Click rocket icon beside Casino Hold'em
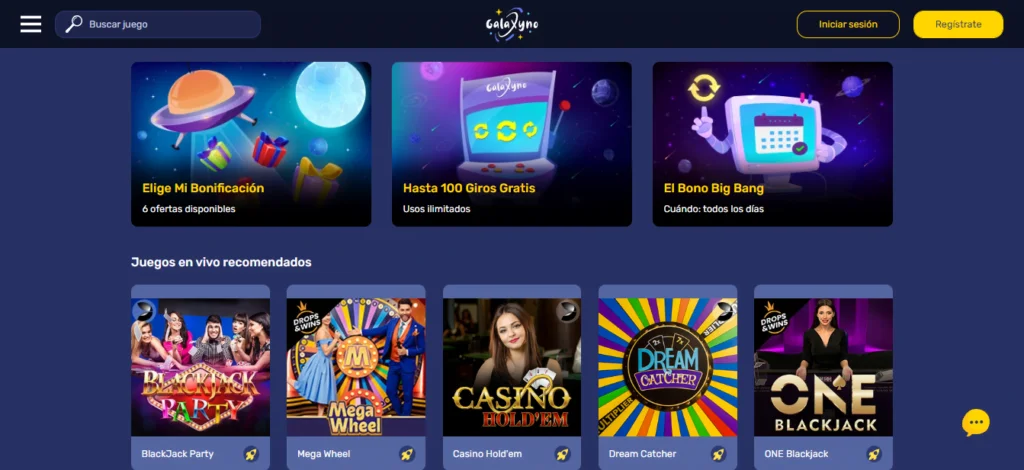This screenshot has height=470, width=1024. (x=562, y=454)
